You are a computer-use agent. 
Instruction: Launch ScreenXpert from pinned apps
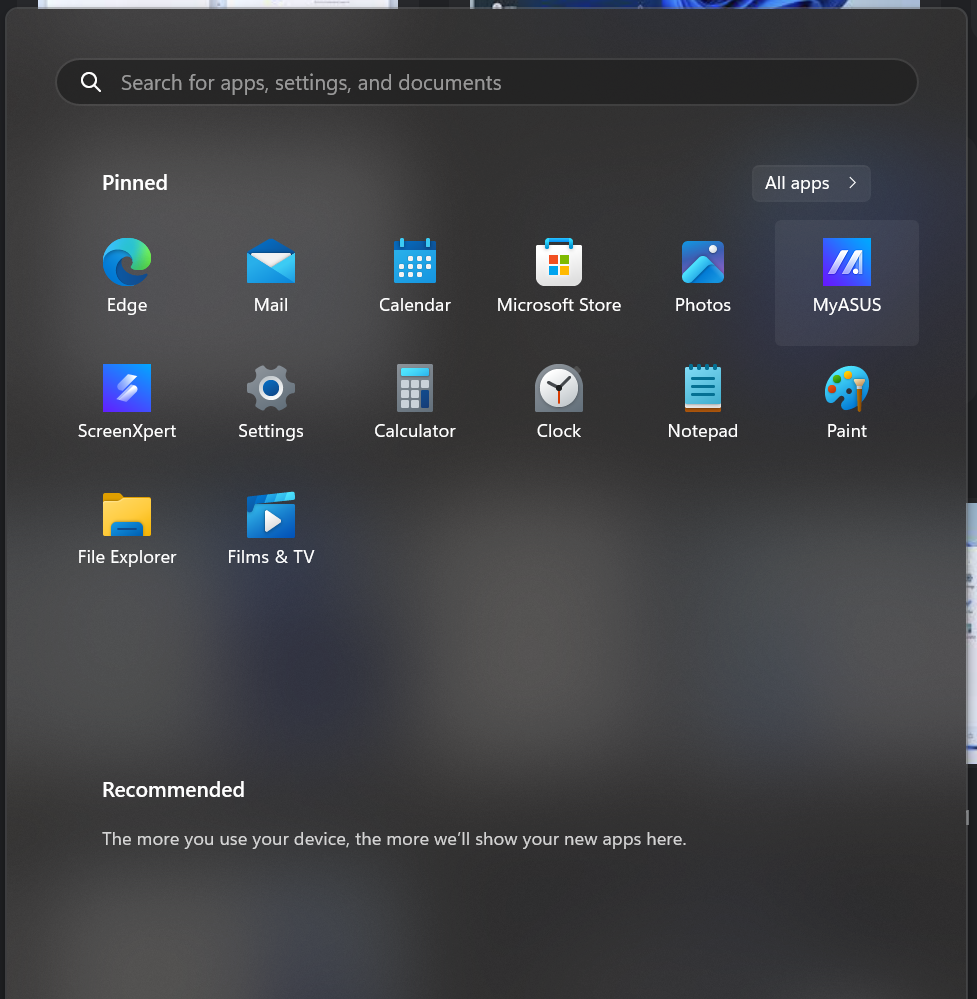click(x=127, y=402)
